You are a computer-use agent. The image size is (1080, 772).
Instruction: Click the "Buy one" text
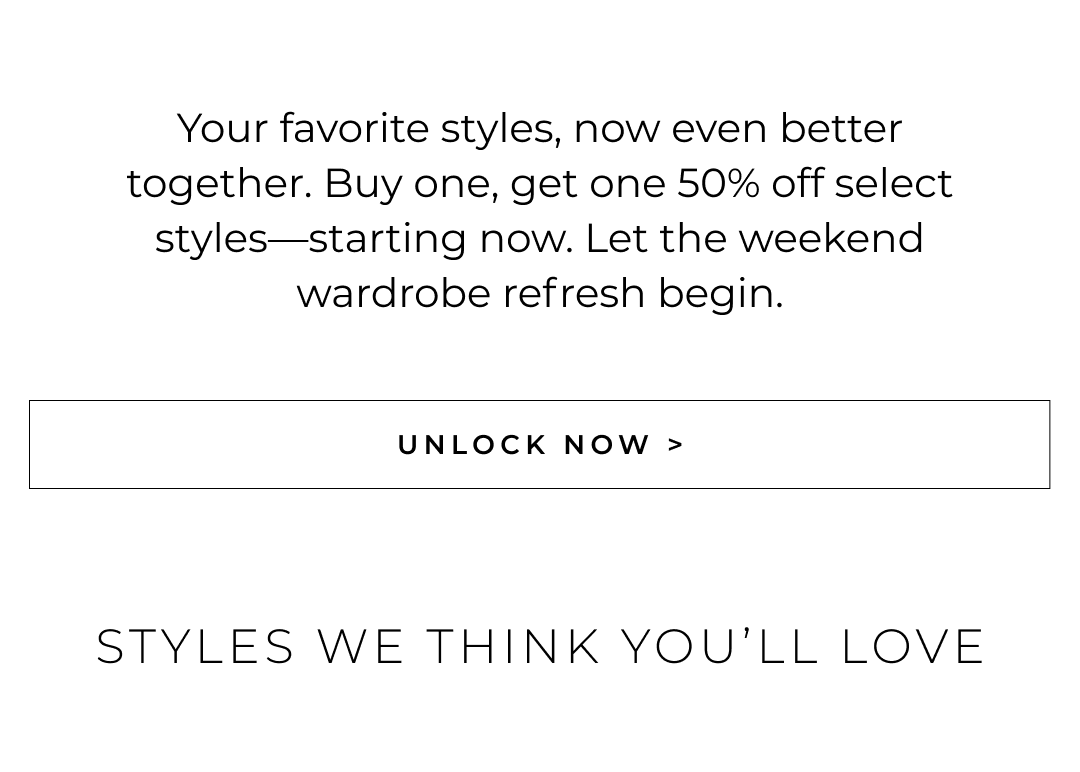tap(411, 184)
